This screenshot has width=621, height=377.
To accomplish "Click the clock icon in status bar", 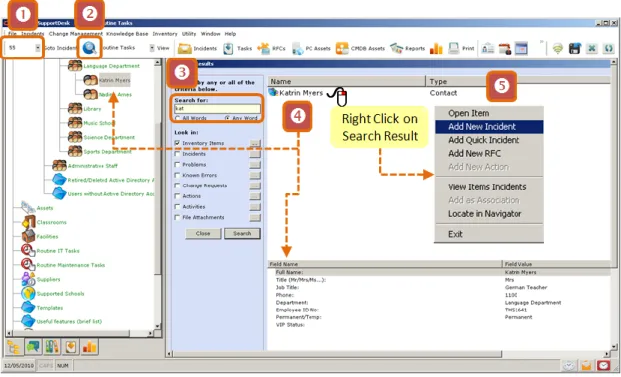I will [569, 366].
